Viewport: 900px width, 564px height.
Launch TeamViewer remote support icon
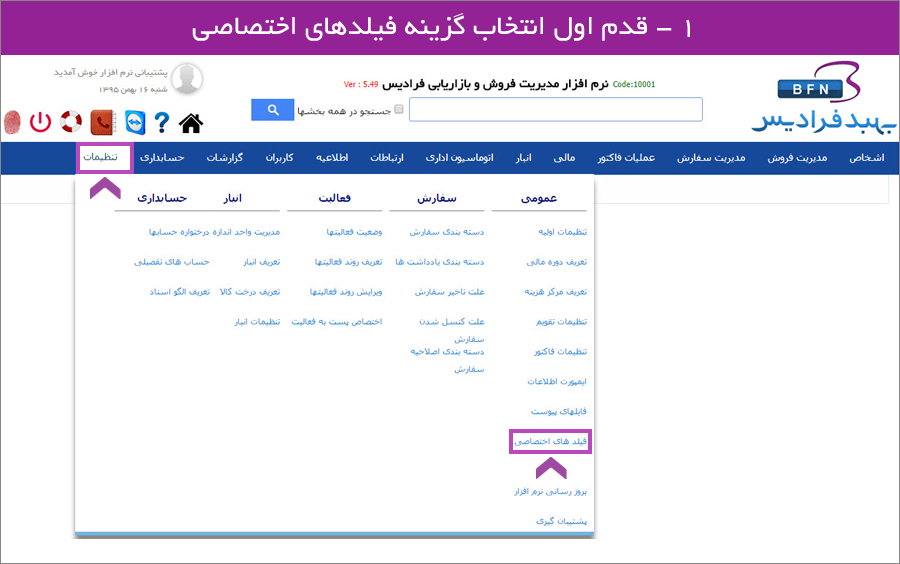pyautogui.click(x=131, y=122)
